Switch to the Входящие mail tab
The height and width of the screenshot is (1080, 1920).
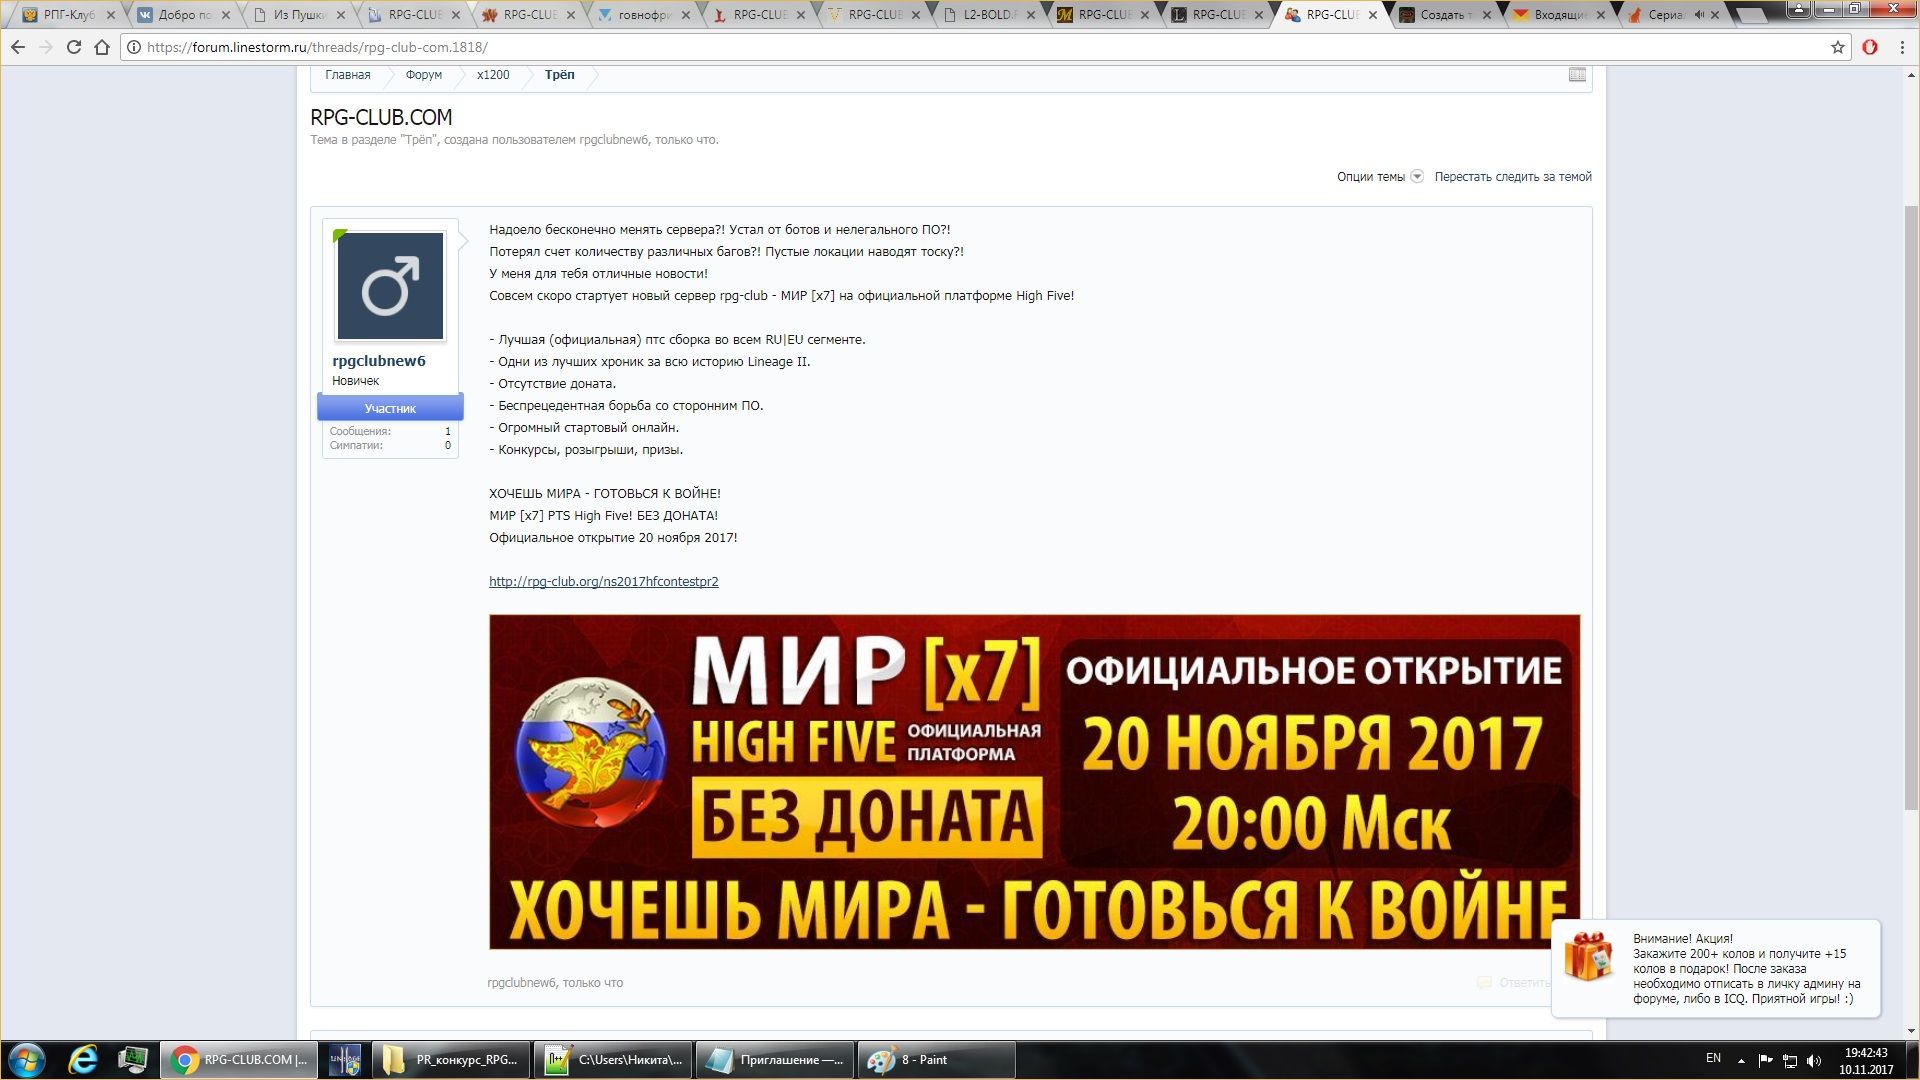coord(1558,15)
